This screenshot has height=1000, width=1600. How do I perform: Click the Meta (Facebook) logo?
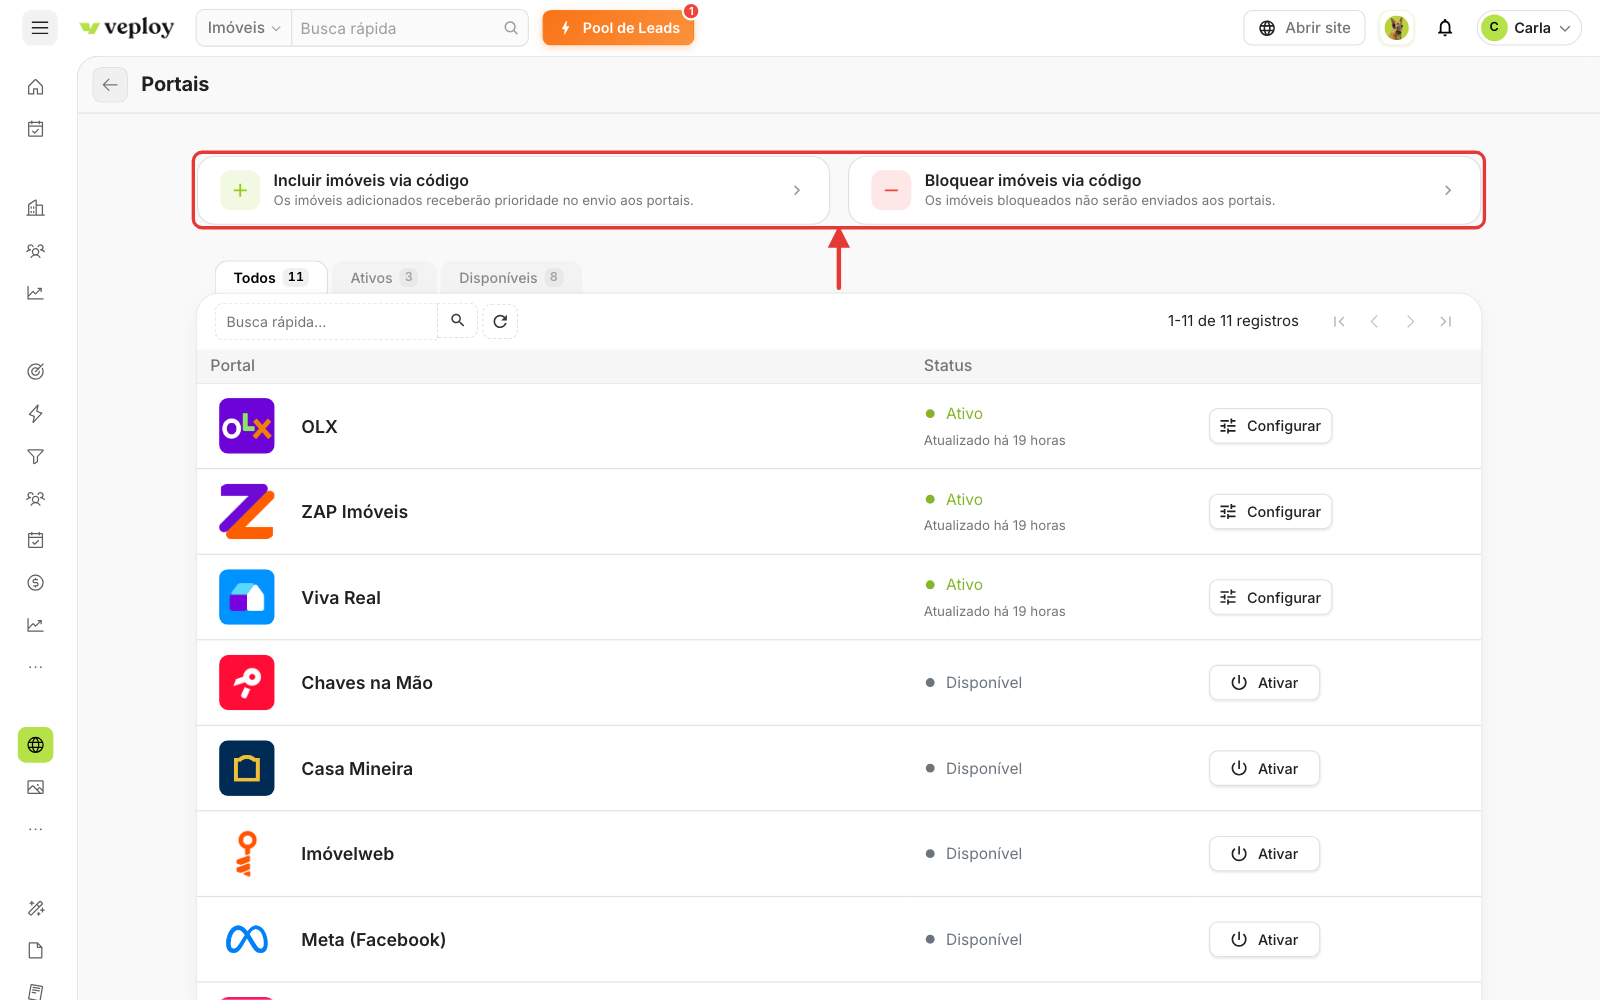247,940
